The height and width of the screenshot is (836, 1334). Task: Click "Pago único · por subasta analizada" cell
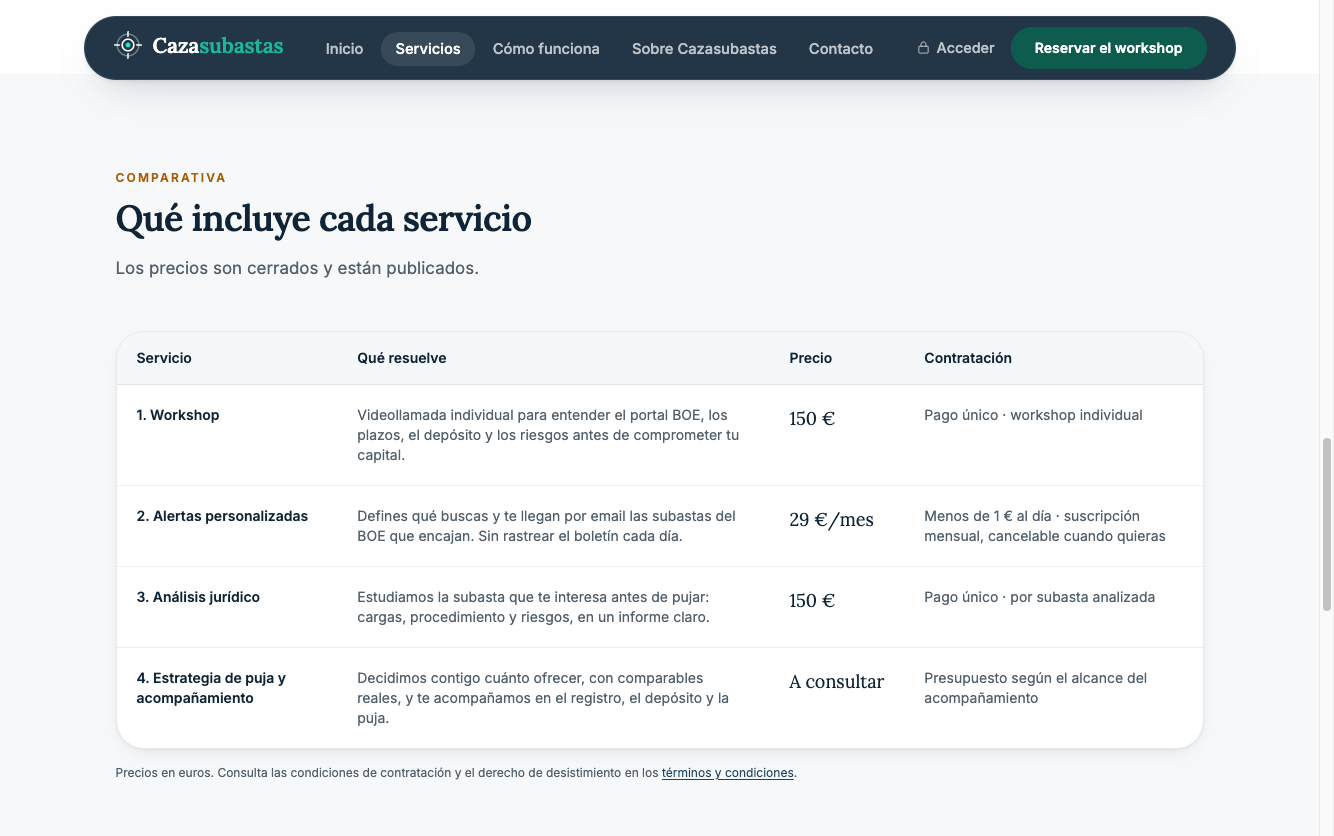tap(1039, 597)
